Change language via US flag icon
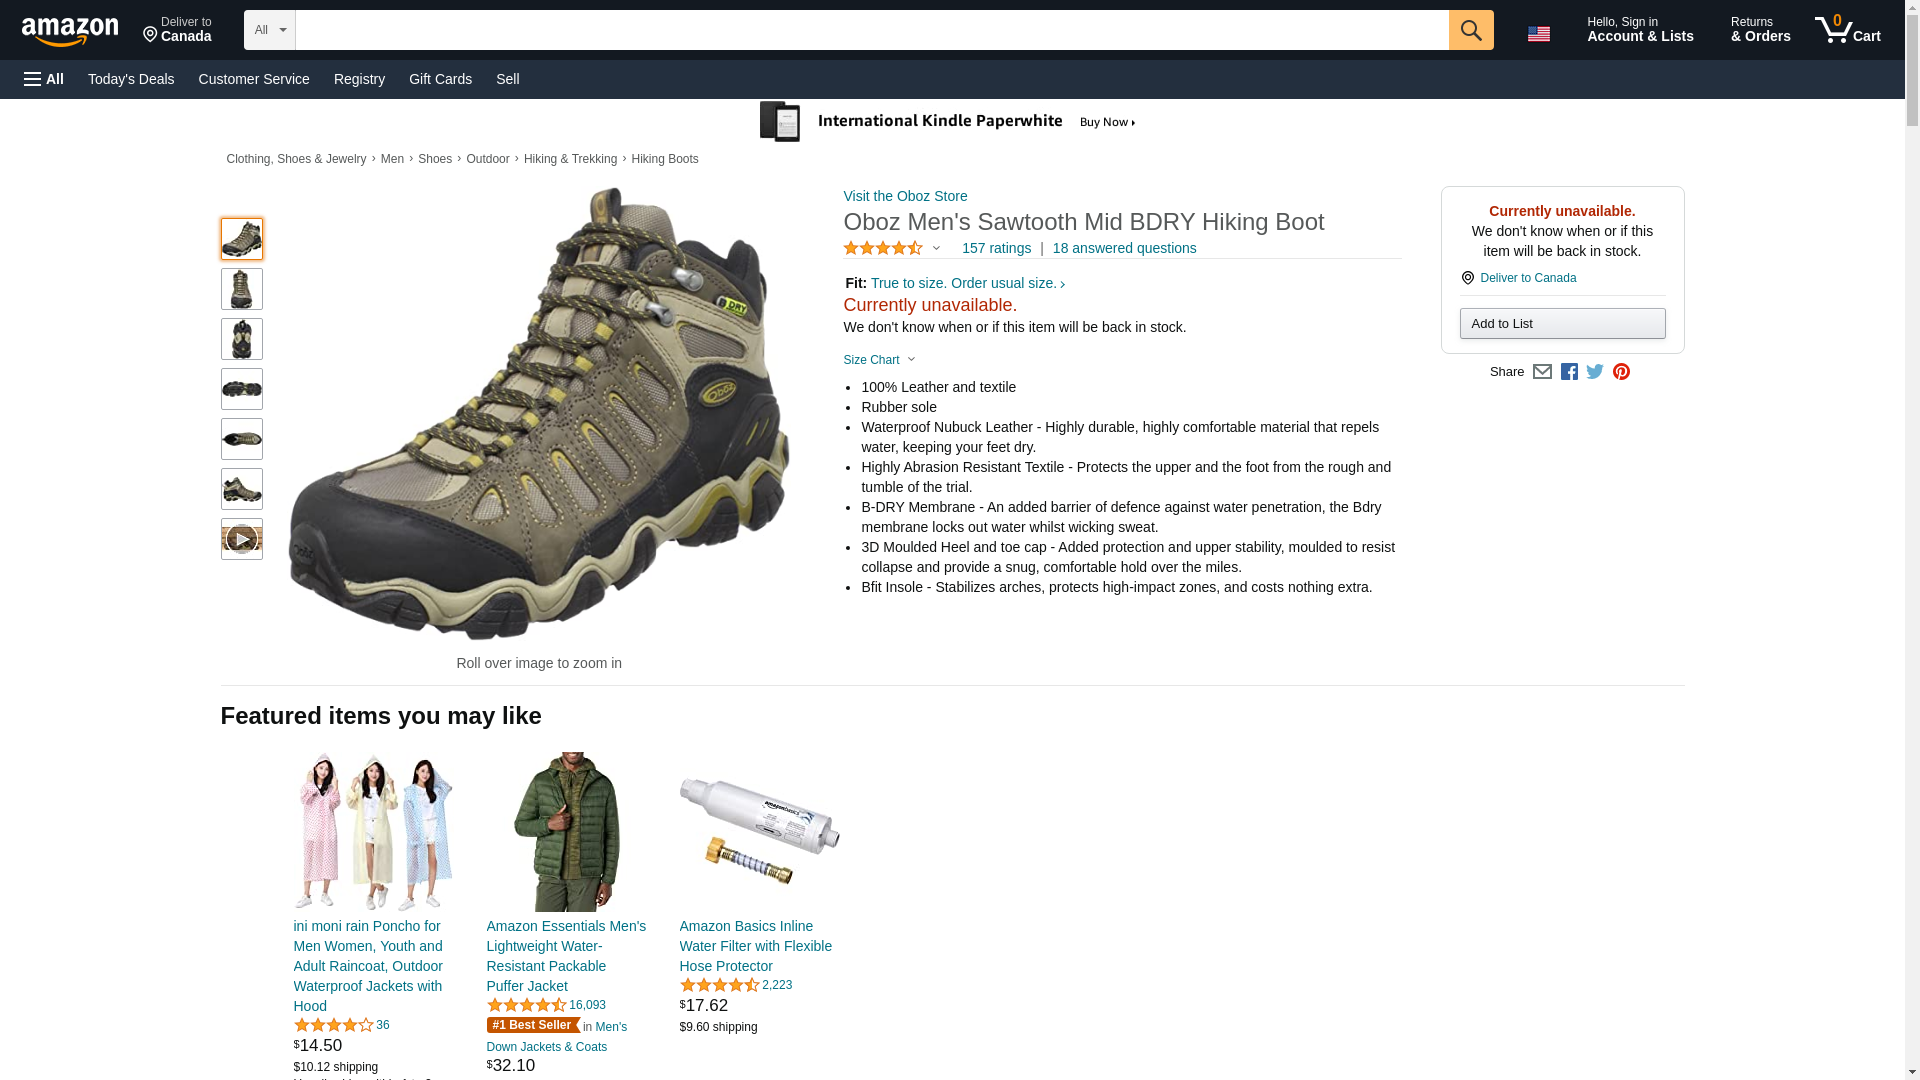 1538,33
